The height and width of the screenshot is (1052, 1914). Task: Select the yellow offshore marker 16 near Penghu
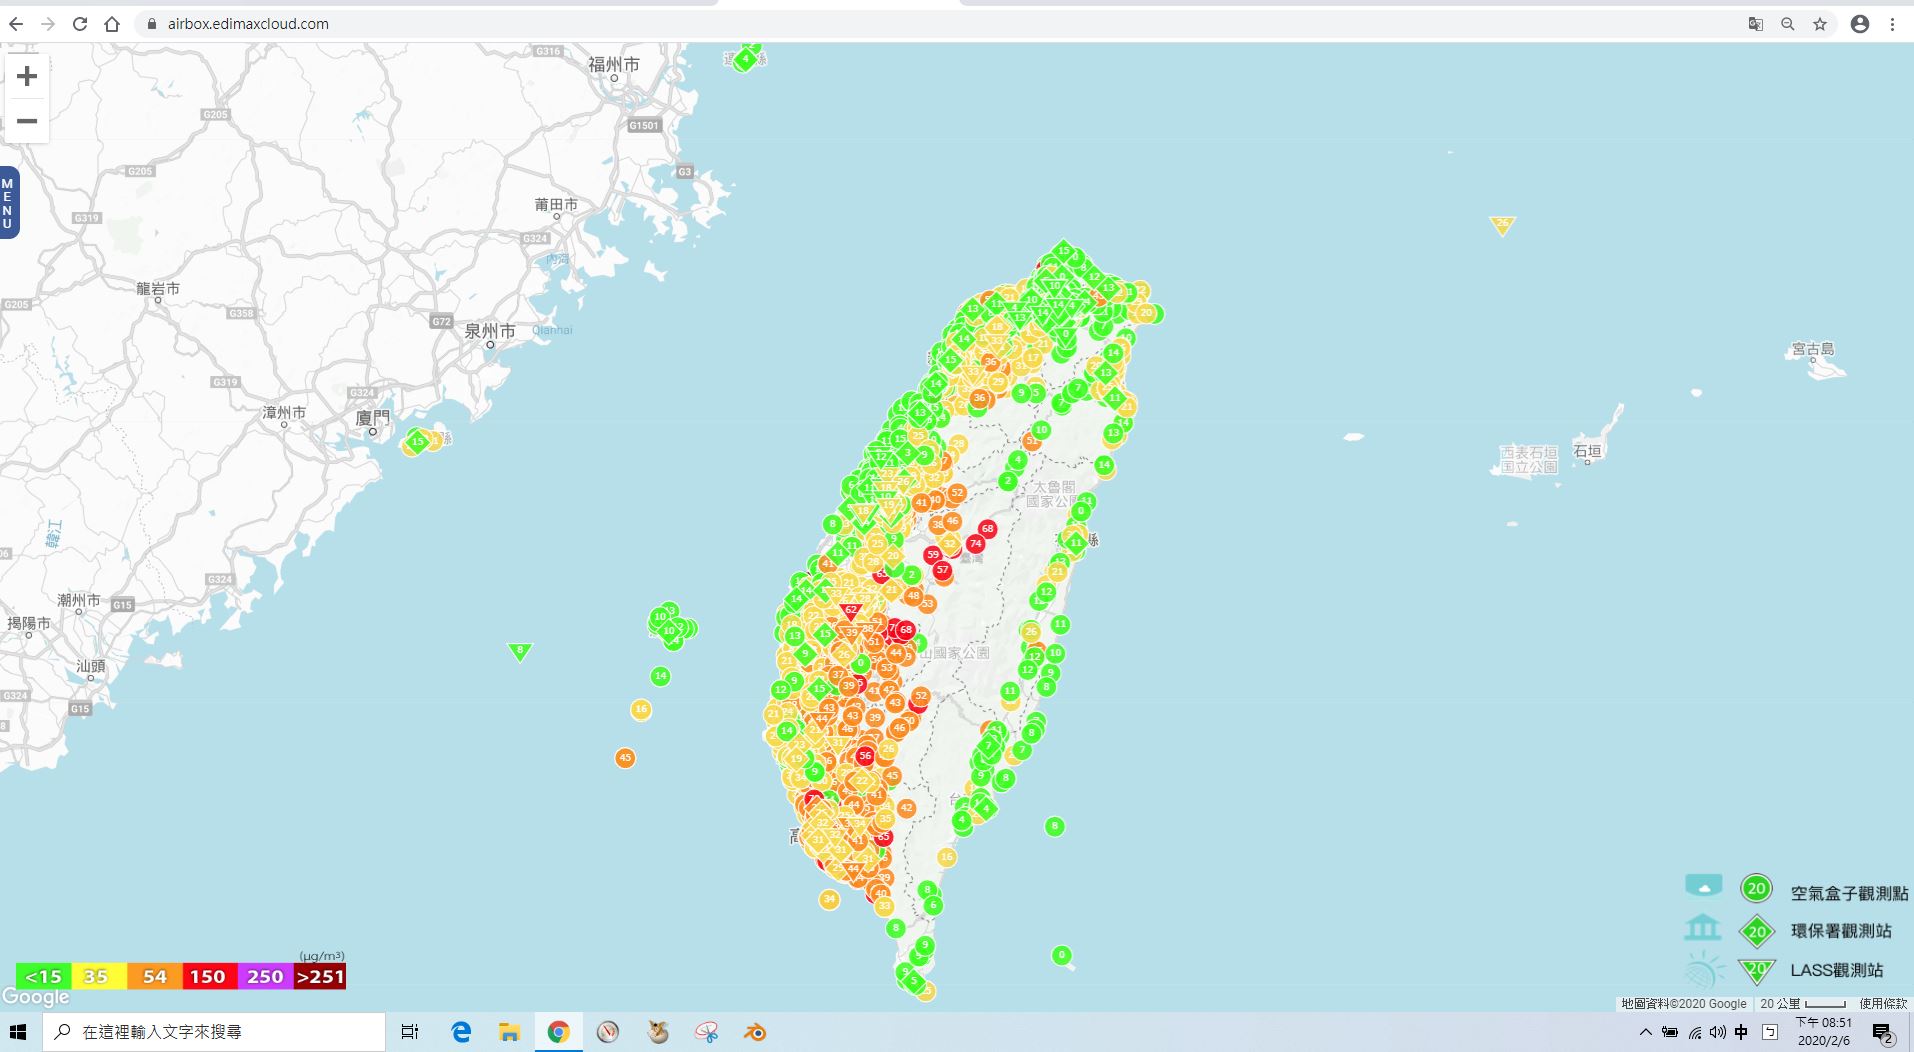click(641, 710)
